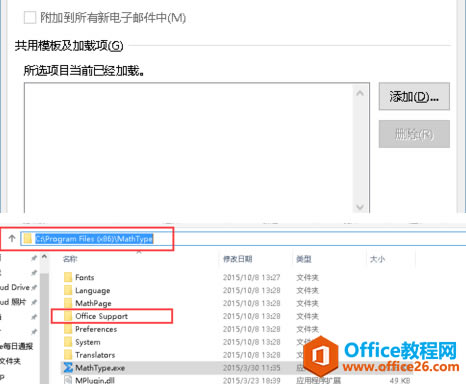466x384 pixels.
Task: Select the Preferences folder icon
Action: point(68,329)
